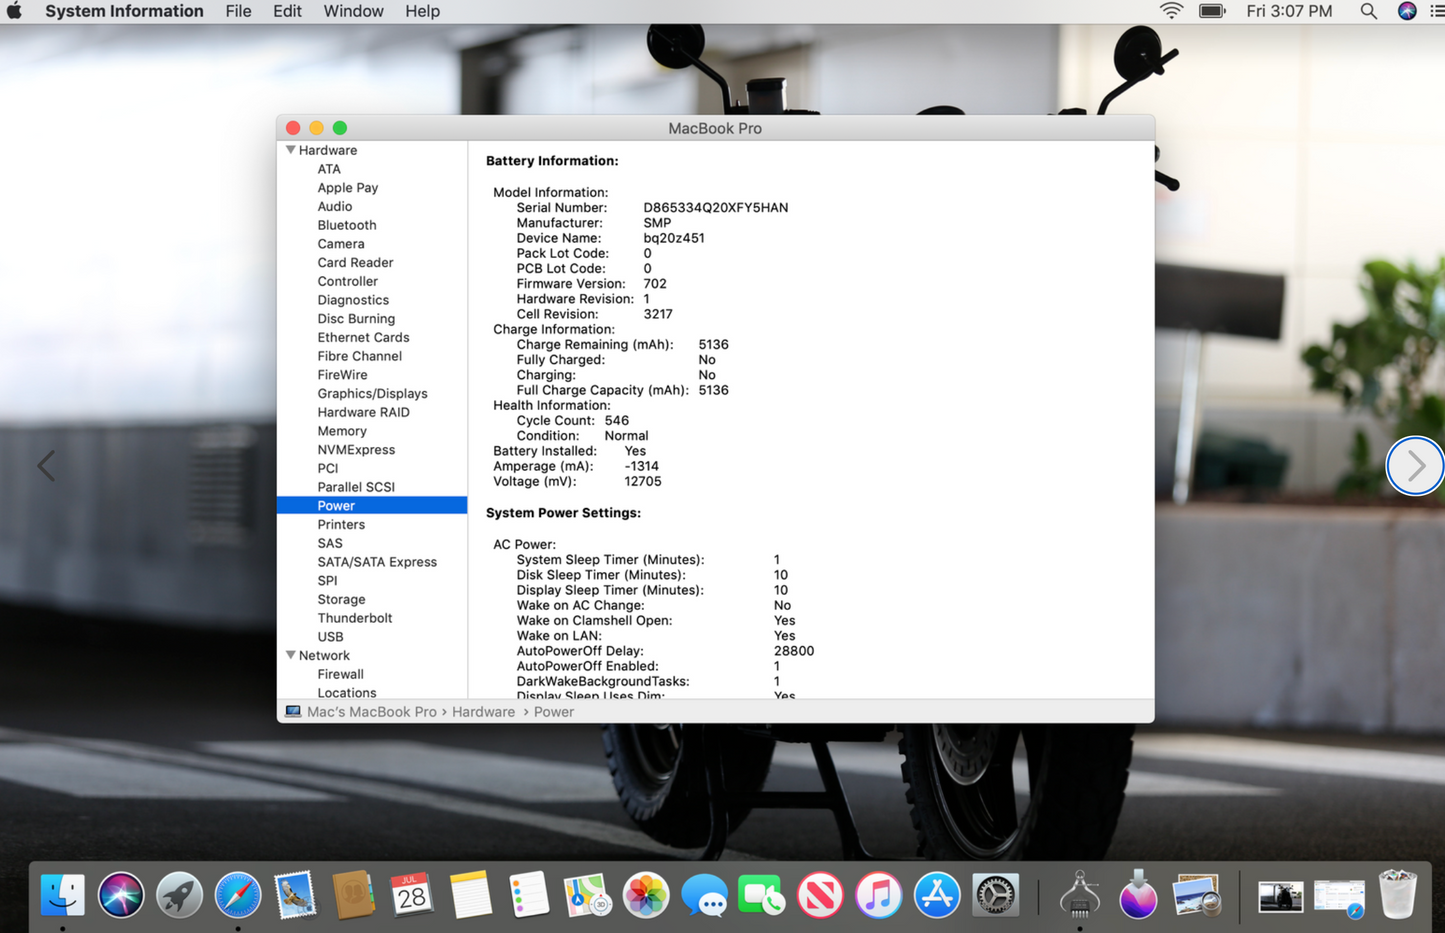Launch System Preferences from the Dock
1445x933 pixels.
click(x=995, y=895)
